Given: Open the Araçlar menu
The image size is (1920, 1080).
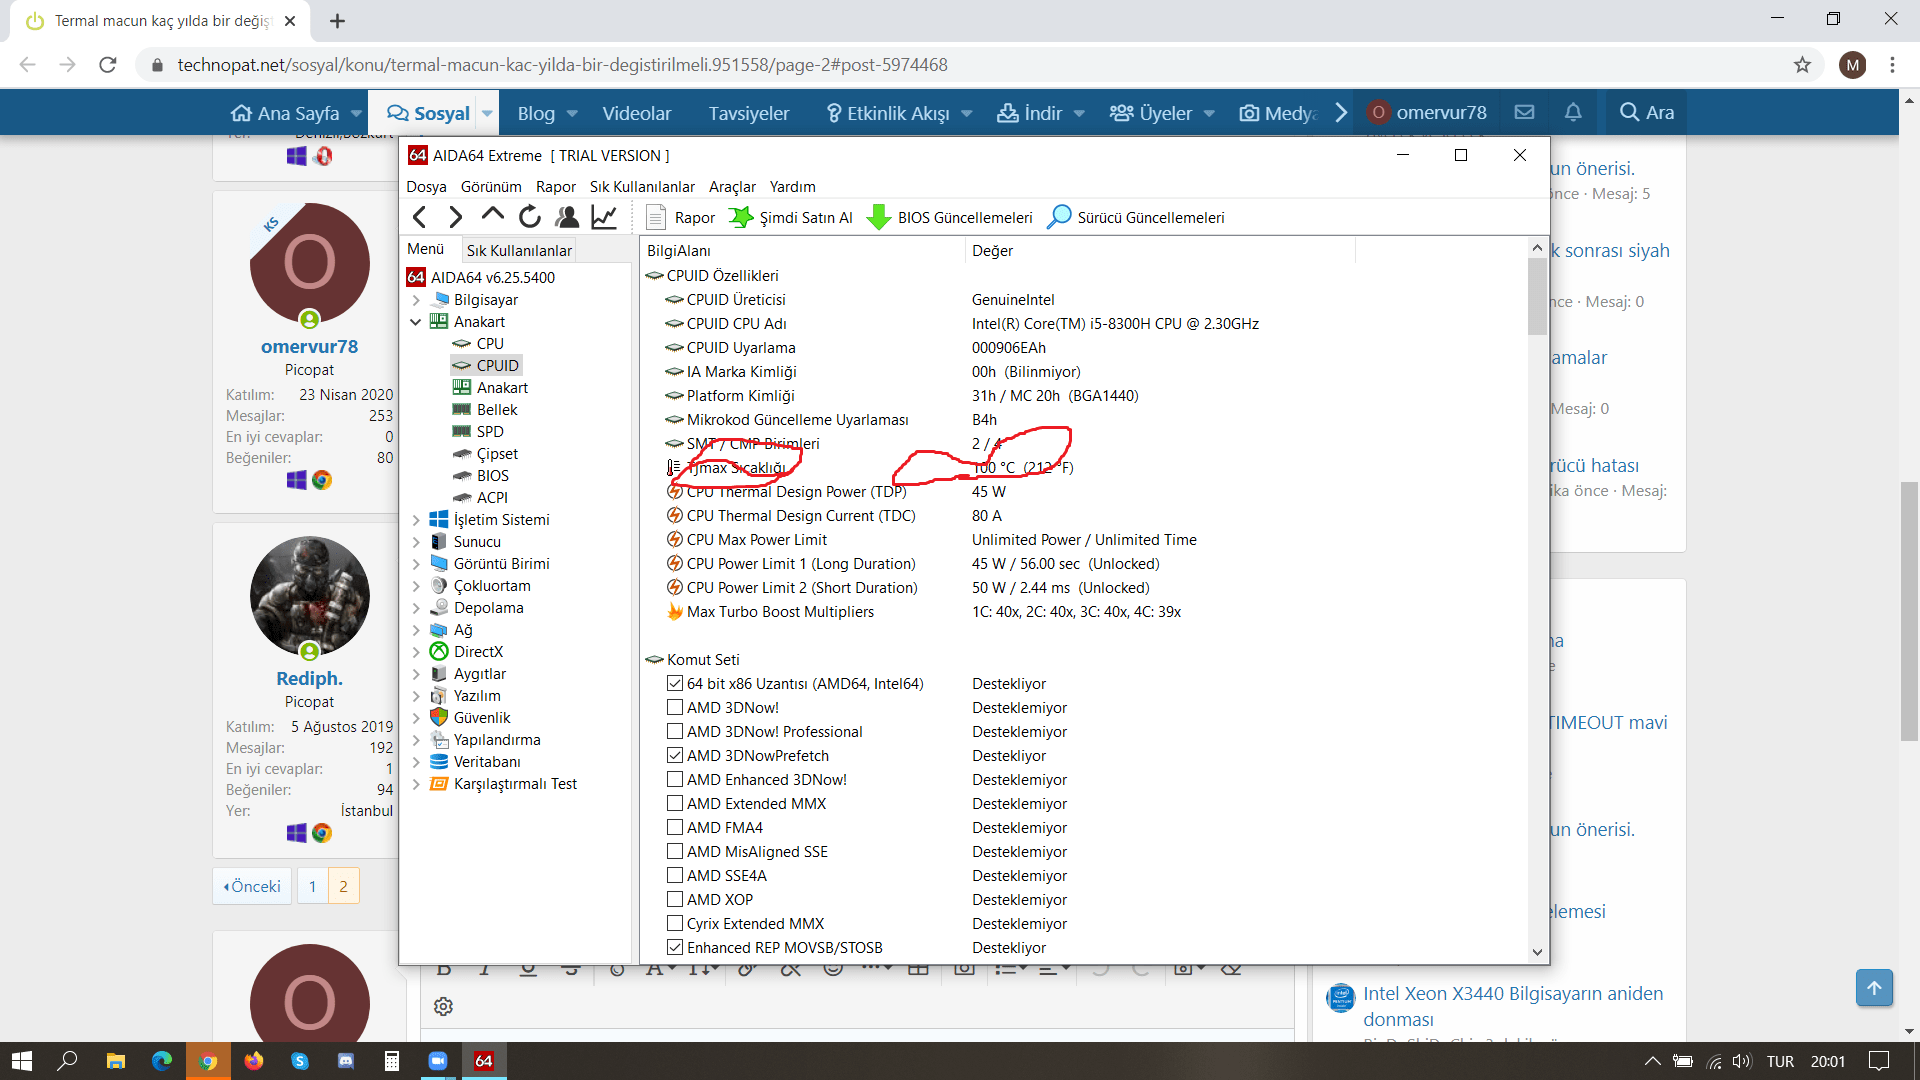Looking at the screenshot, I should (732, 187).
